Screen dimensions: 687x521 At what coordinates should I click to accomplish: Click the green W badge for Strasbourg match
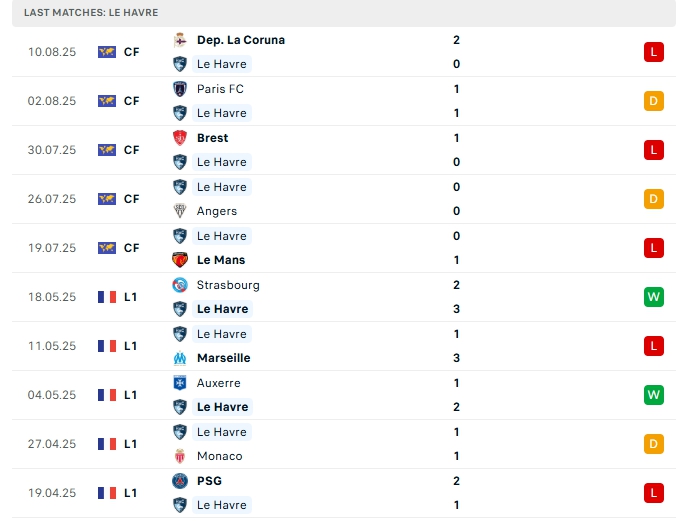654,297
